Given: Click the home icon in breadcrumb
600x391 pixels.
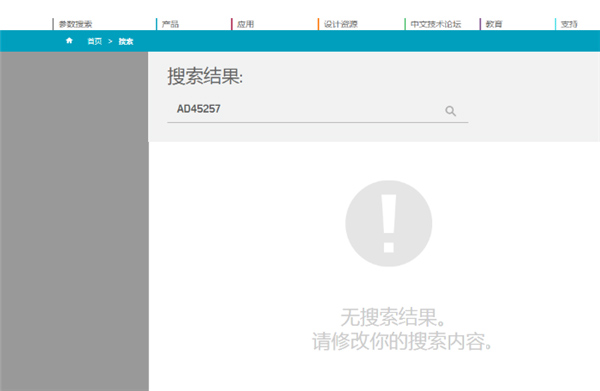Looking at the screenshot, I should pos(69,41).
